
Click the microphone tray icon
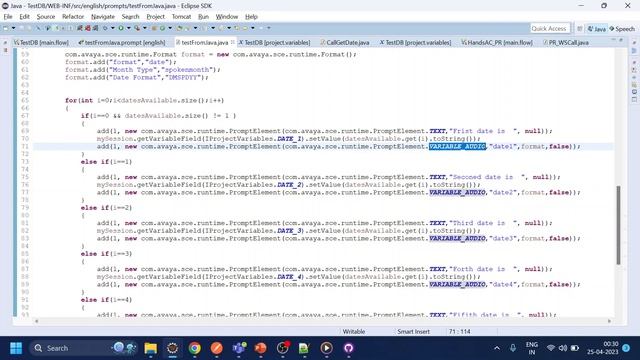click(x=513, y=348)
